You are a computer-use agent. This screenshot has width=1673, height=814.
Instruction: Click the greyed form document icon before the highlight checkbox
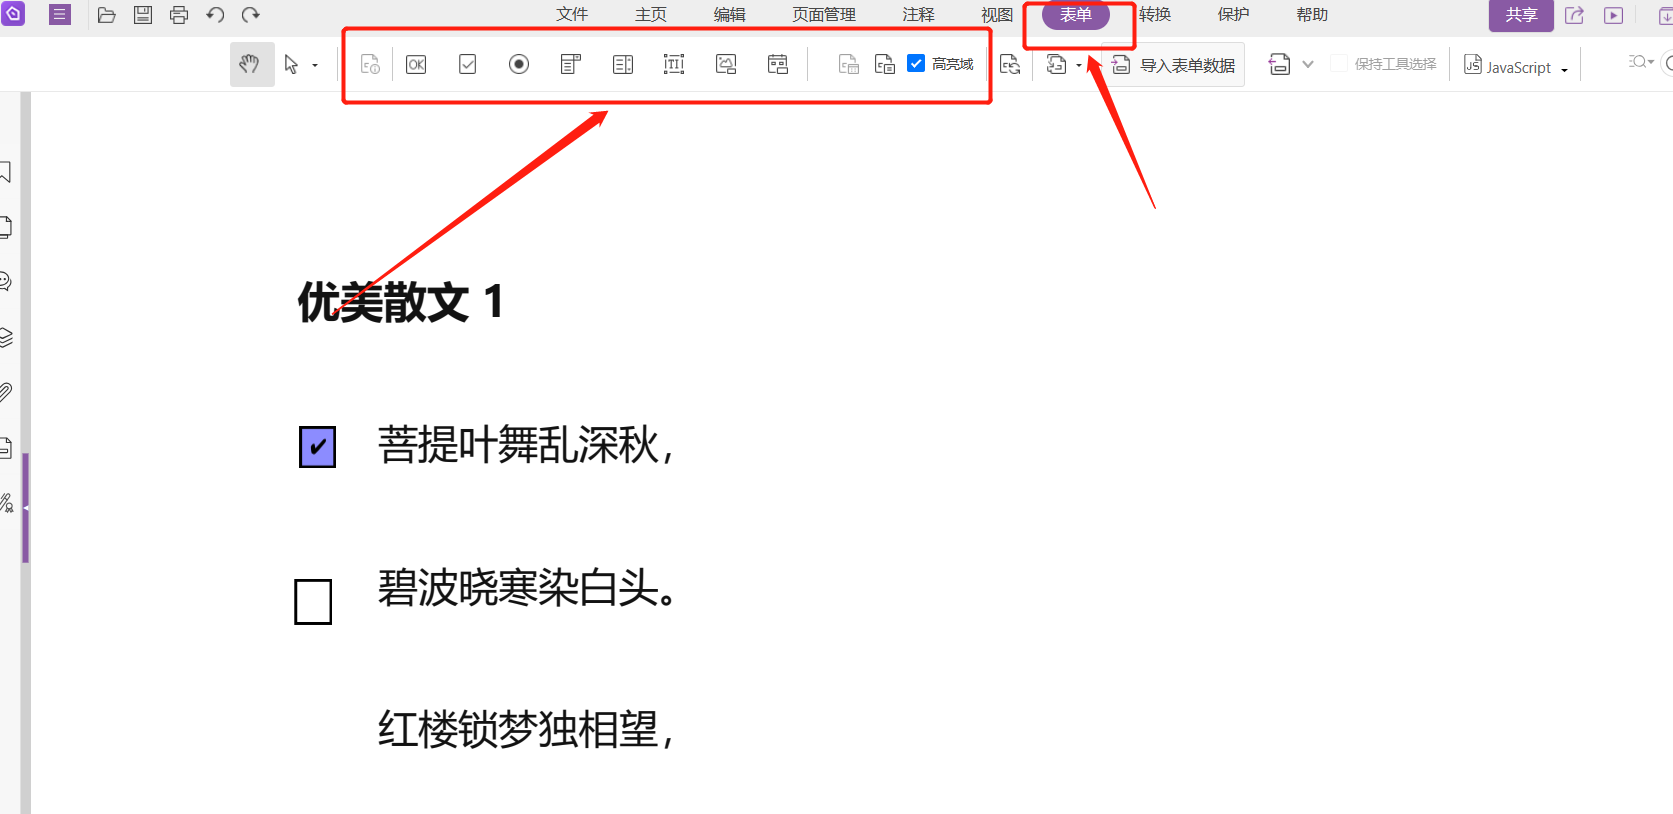coord(849,65)
